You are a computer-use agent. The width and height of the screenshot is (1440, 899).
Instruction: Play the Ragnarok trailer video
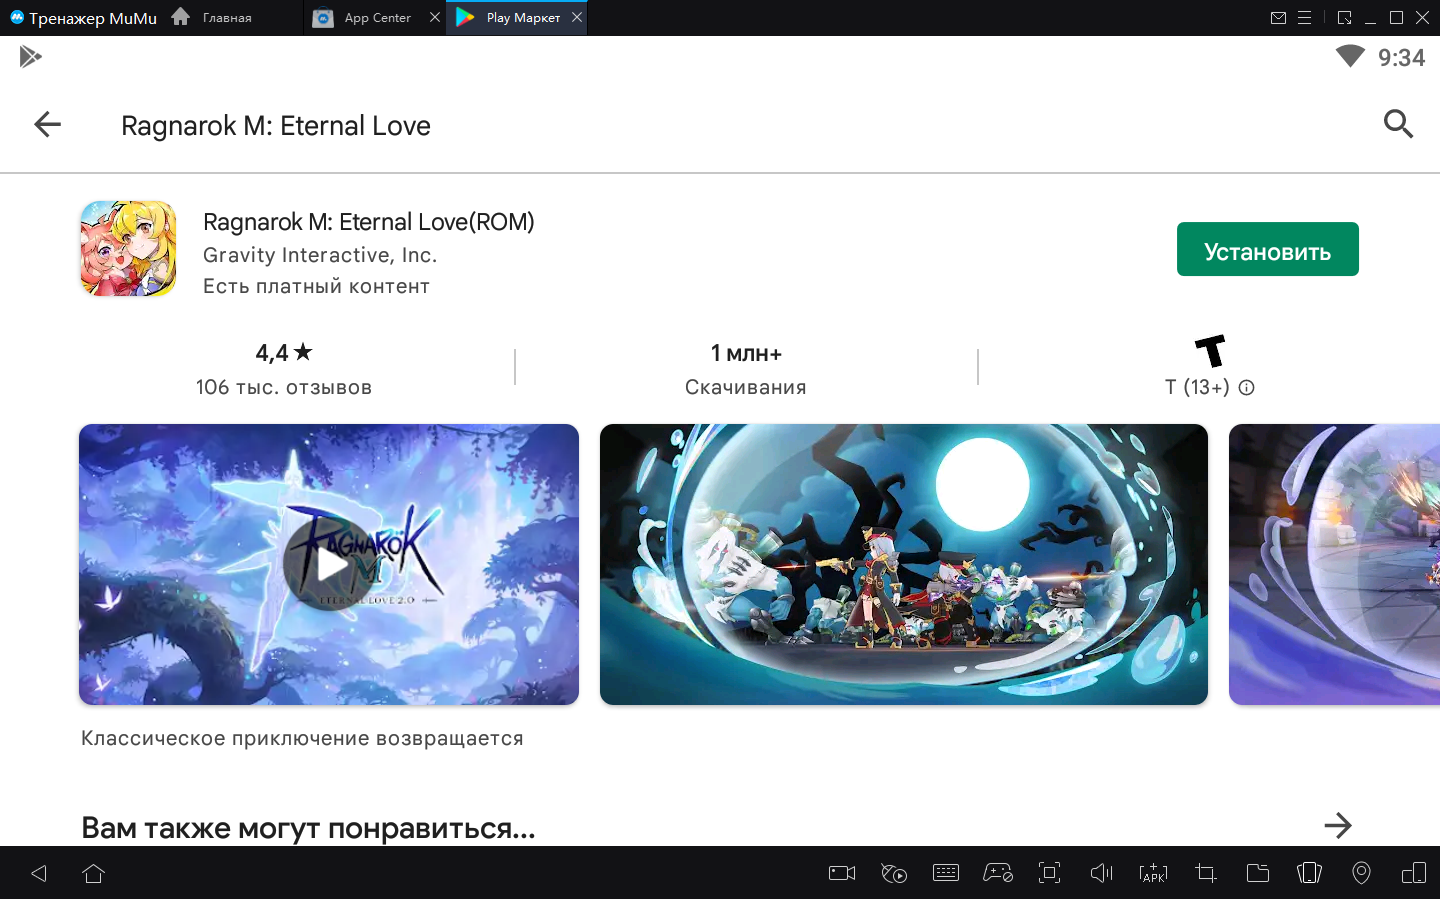pos(329,565)
